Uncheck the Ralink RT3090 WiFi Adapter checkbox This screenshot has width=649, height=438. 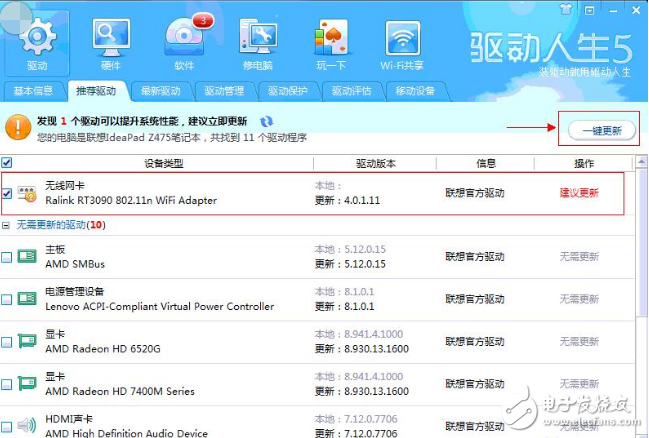click(8, 193)
